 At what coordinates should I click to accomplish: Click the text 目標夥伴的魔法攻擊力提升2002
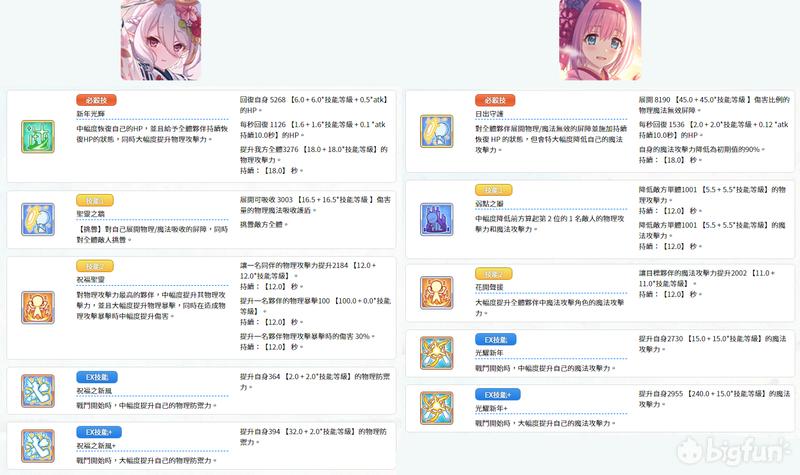696,273
